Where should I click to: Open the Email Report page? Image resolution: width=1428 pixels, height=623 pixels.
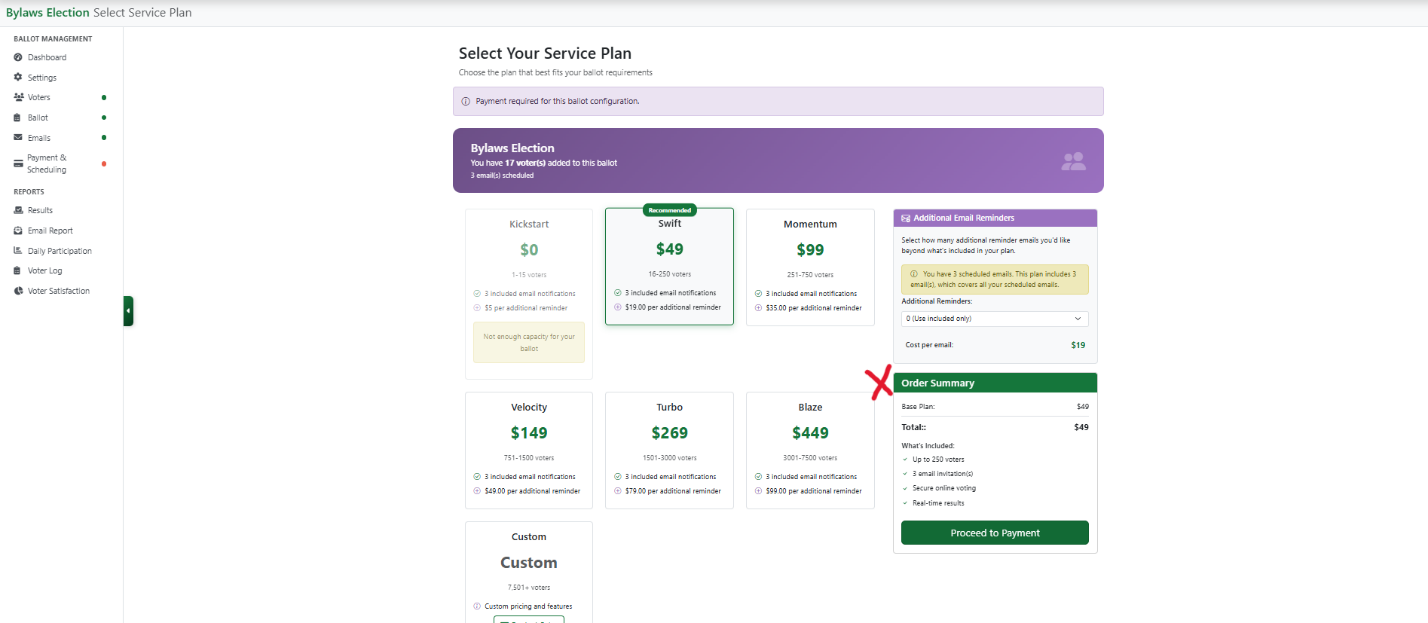(50, 231)
